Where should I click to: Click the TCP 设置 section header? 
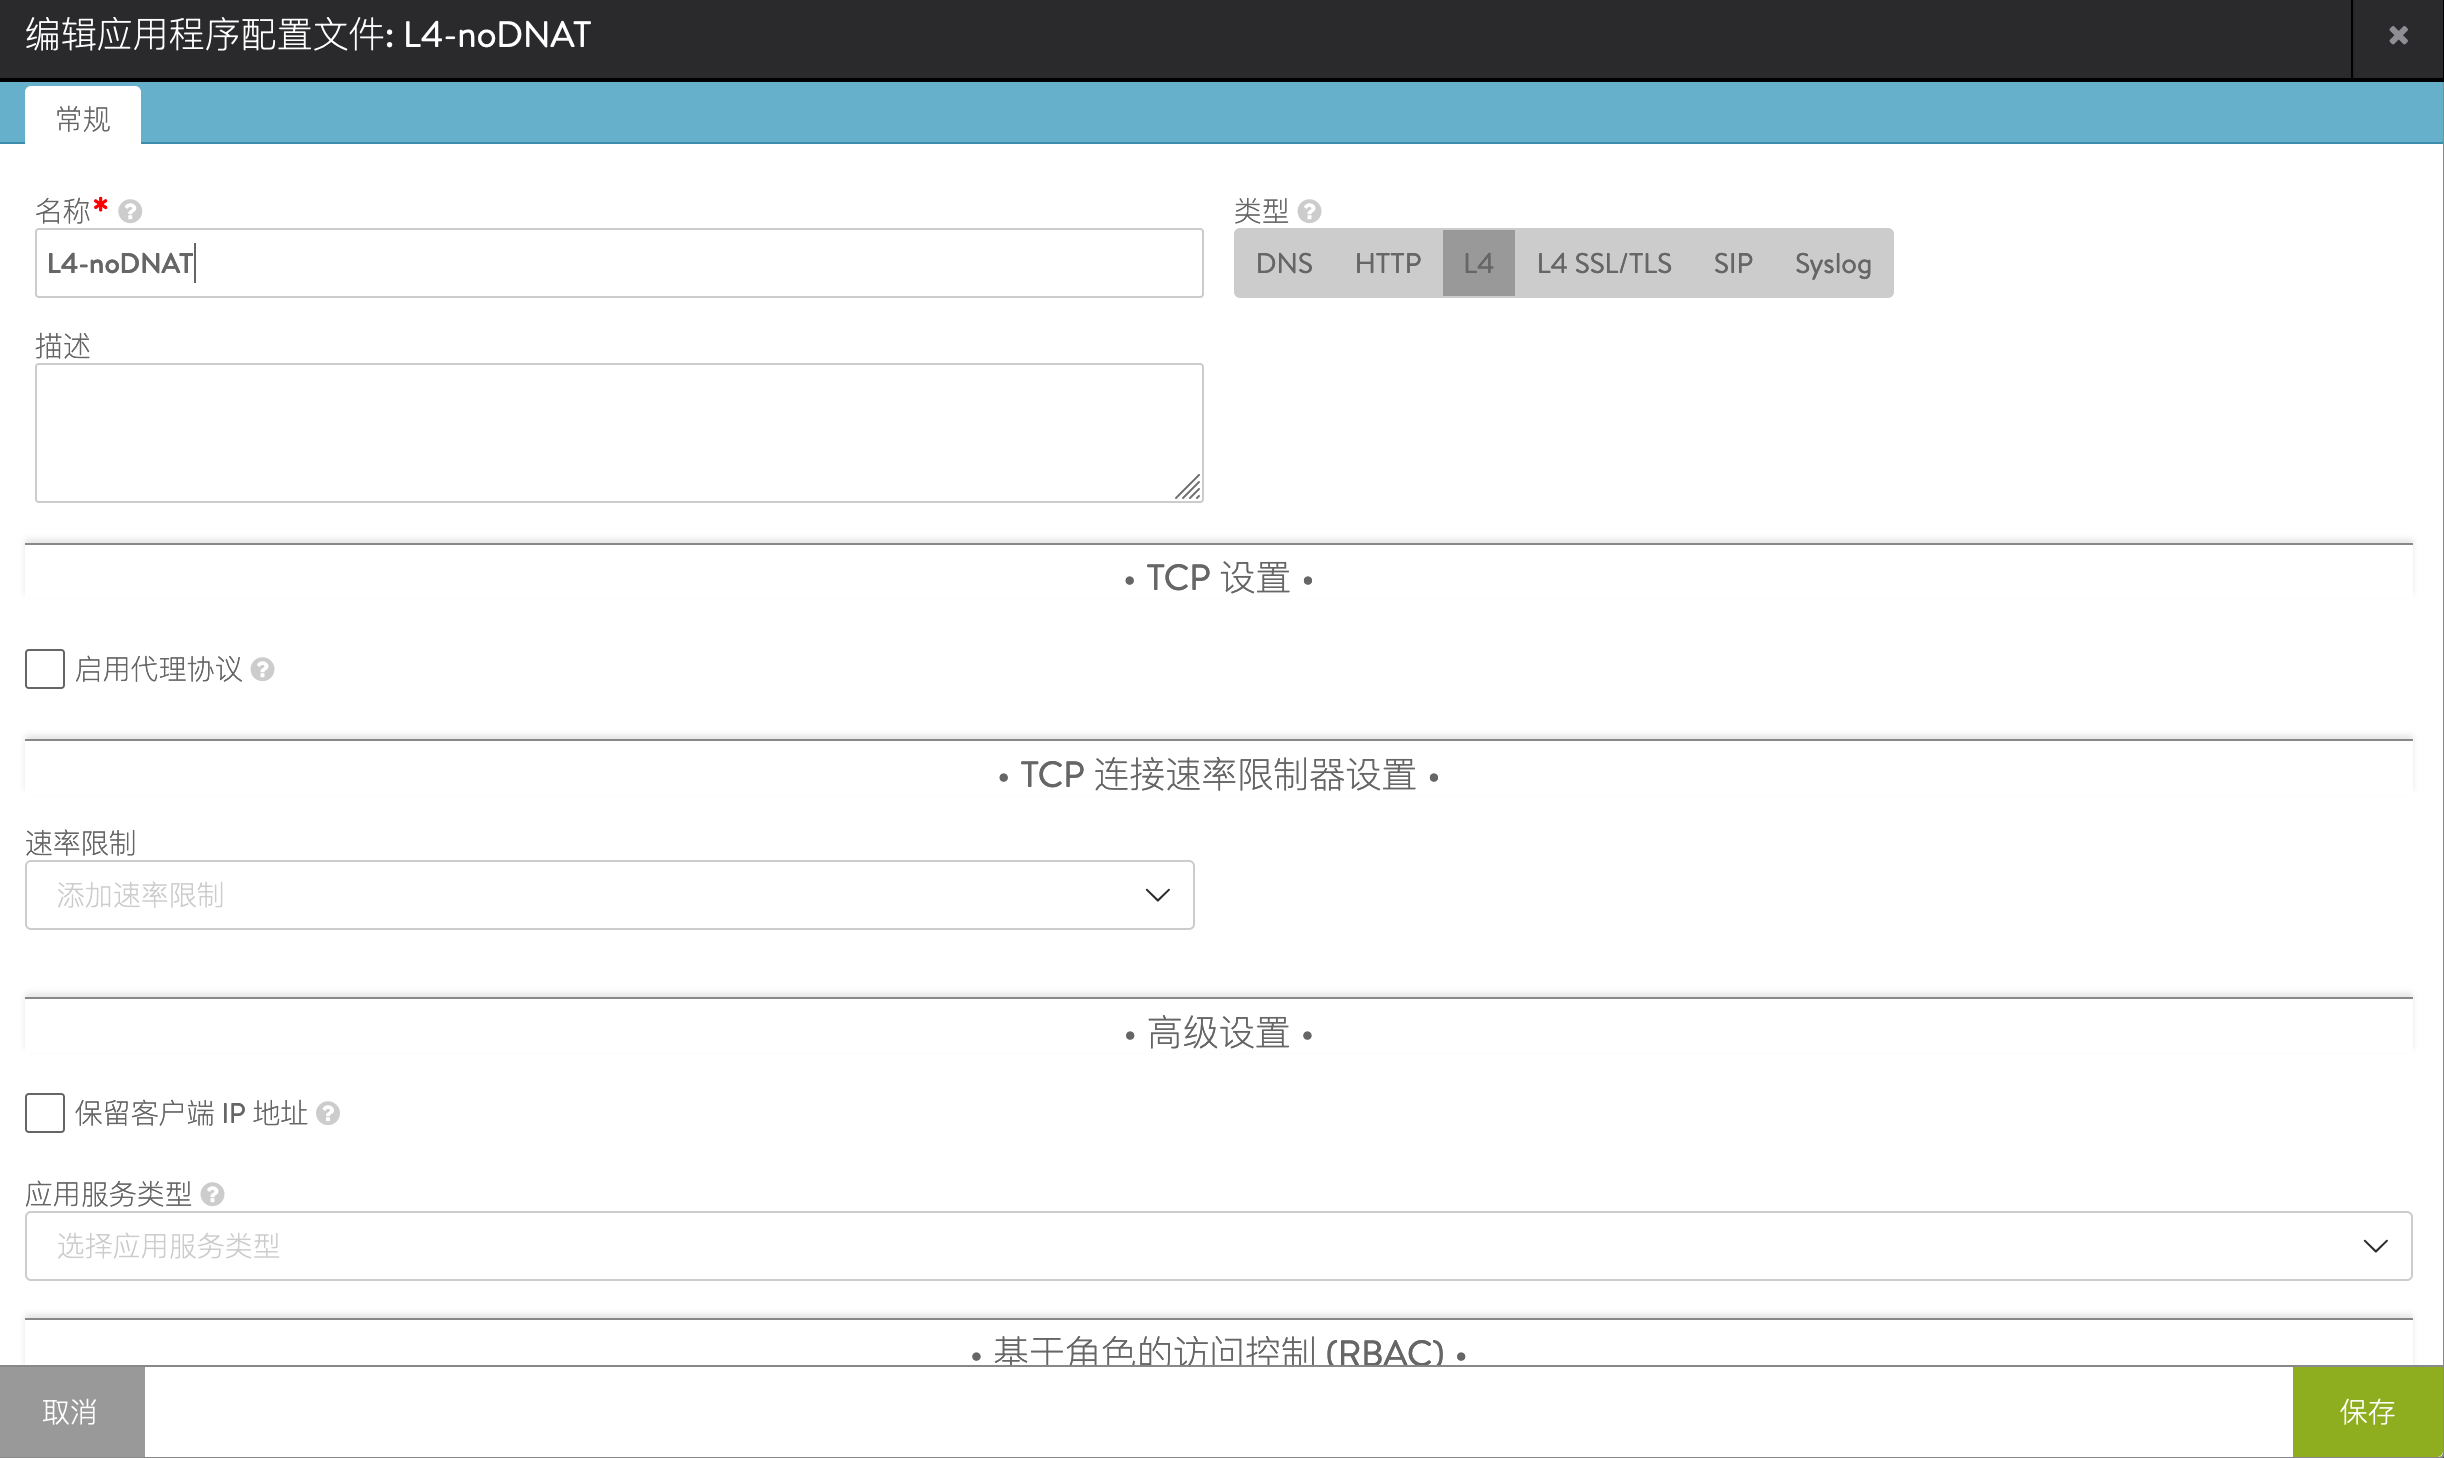tap(1218, 578)
